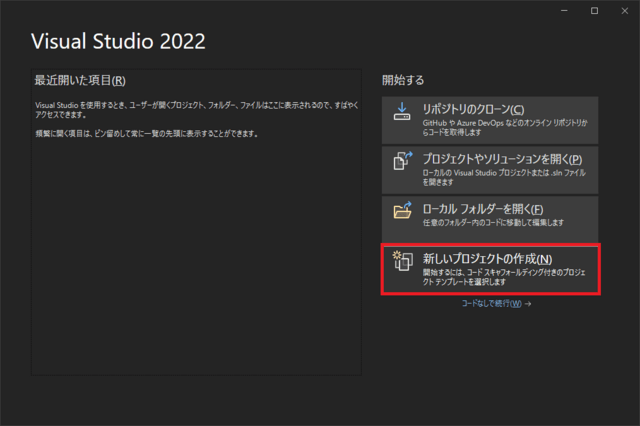Click the open project or solution icon
This screenshot has height=426, width=640.
(x=402, y=164)
